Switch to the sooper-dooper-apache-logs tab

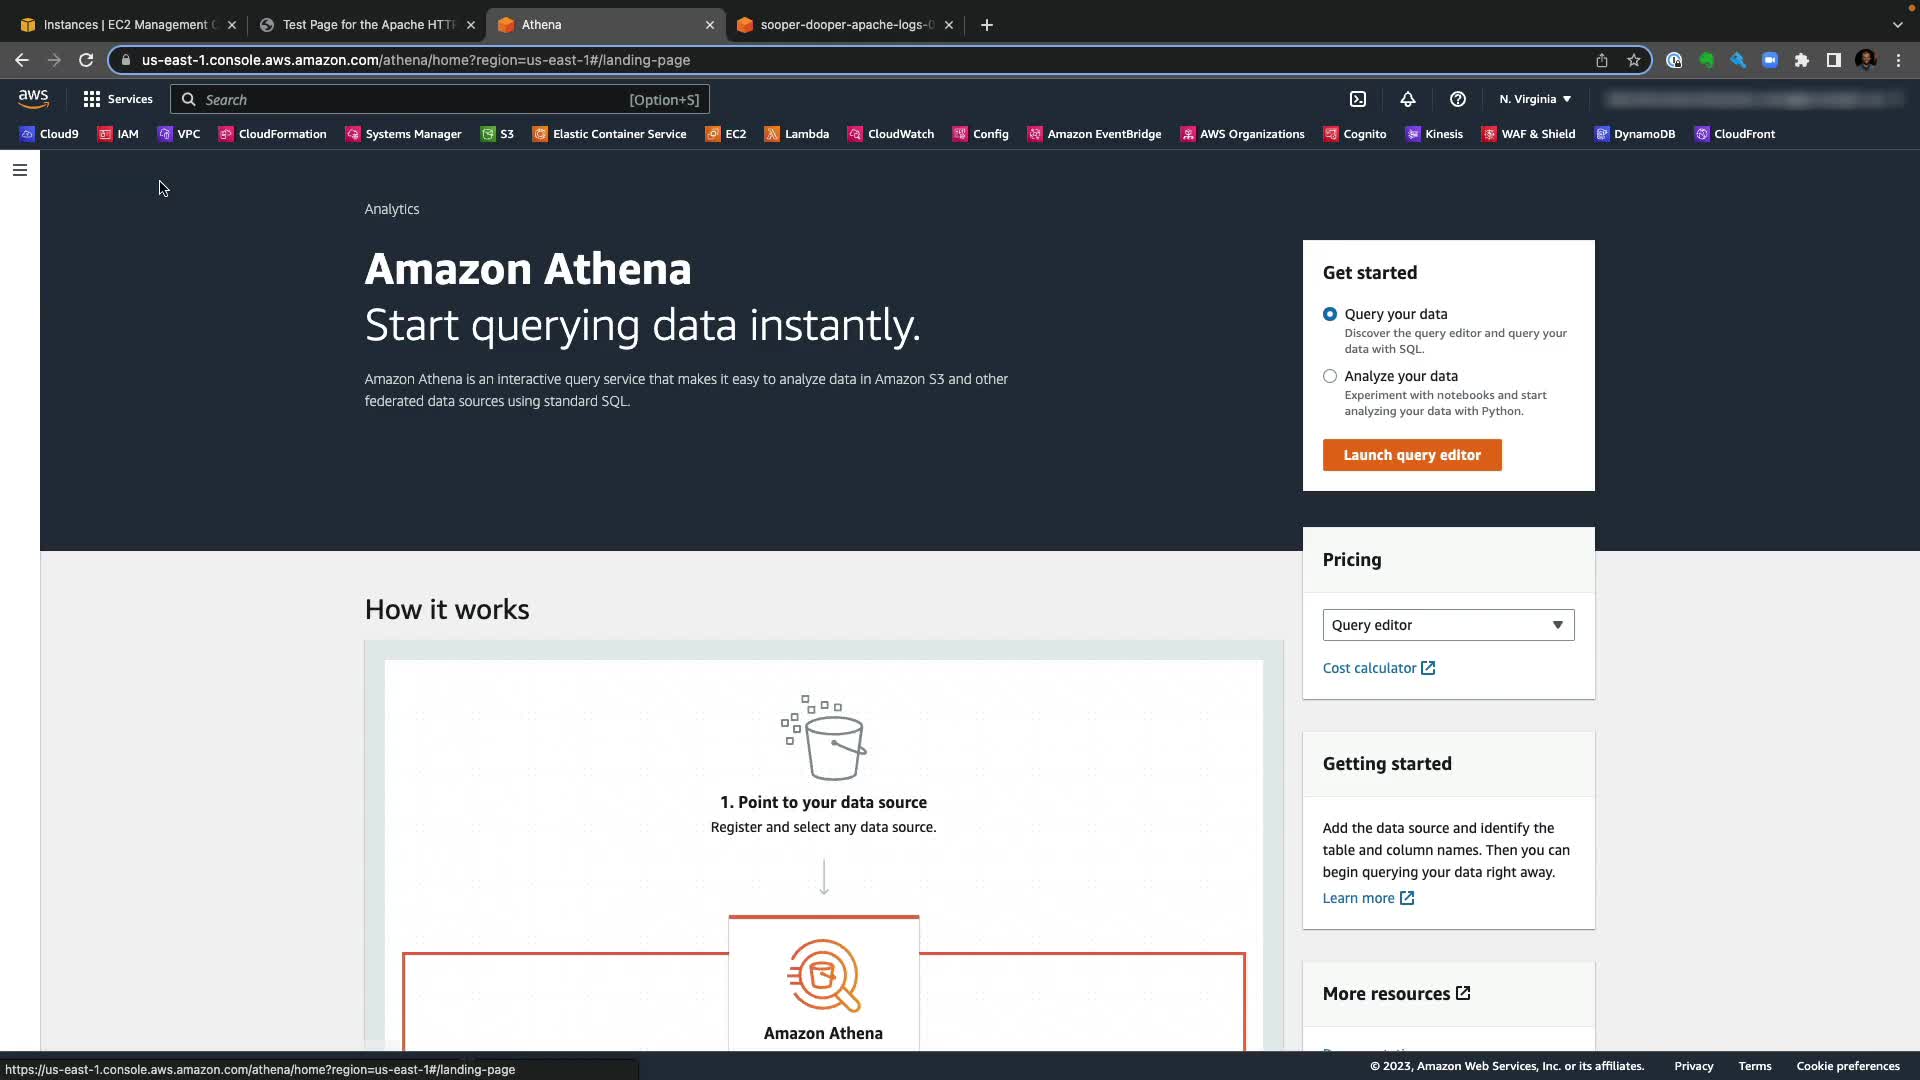845,25
